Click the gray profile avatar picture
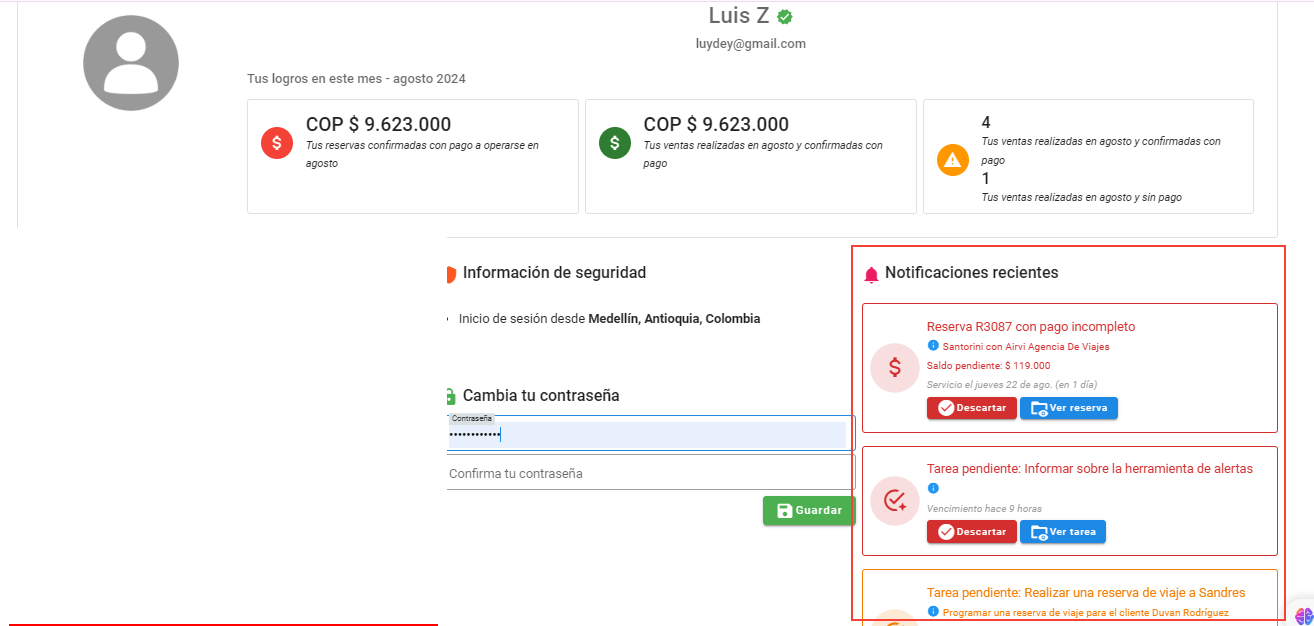The width and height of the screenshot is (1314, 626). click(x=131, y=63)
